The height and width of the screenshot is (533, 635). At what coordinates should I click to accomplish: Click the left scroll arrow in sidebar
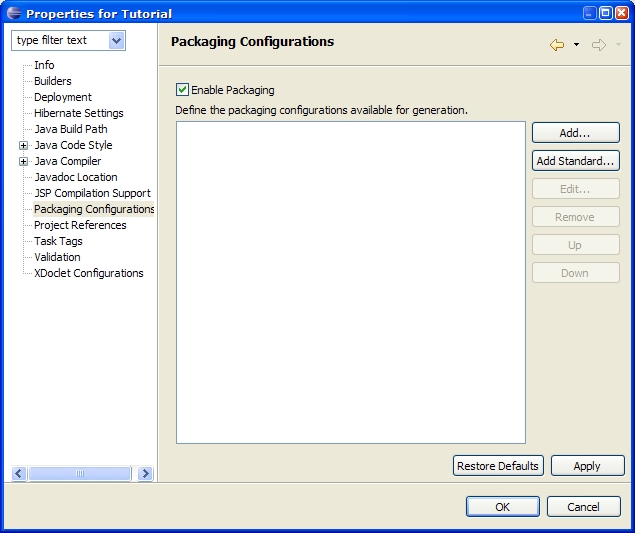tap(19, 473)
